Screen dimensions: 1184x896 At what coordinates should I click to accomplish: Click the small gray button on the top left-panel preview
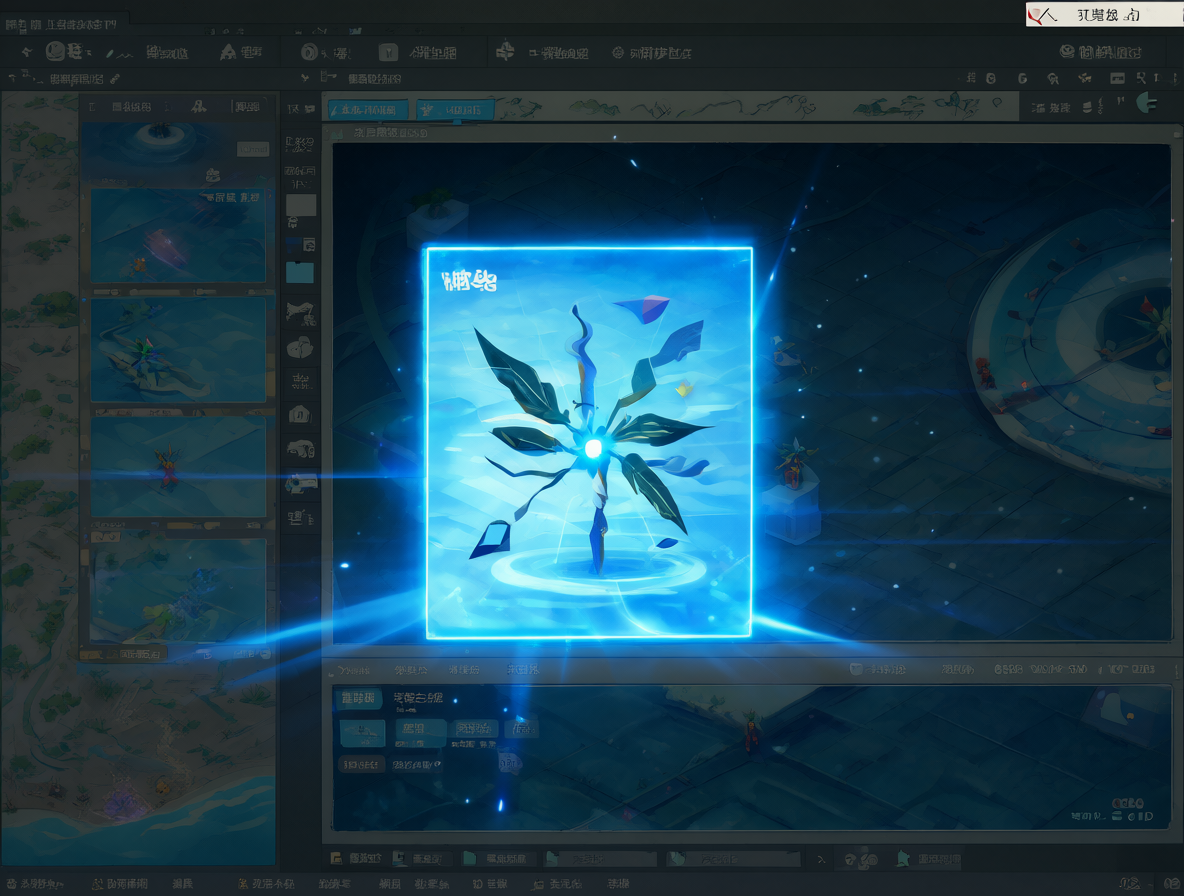(253, 149)
